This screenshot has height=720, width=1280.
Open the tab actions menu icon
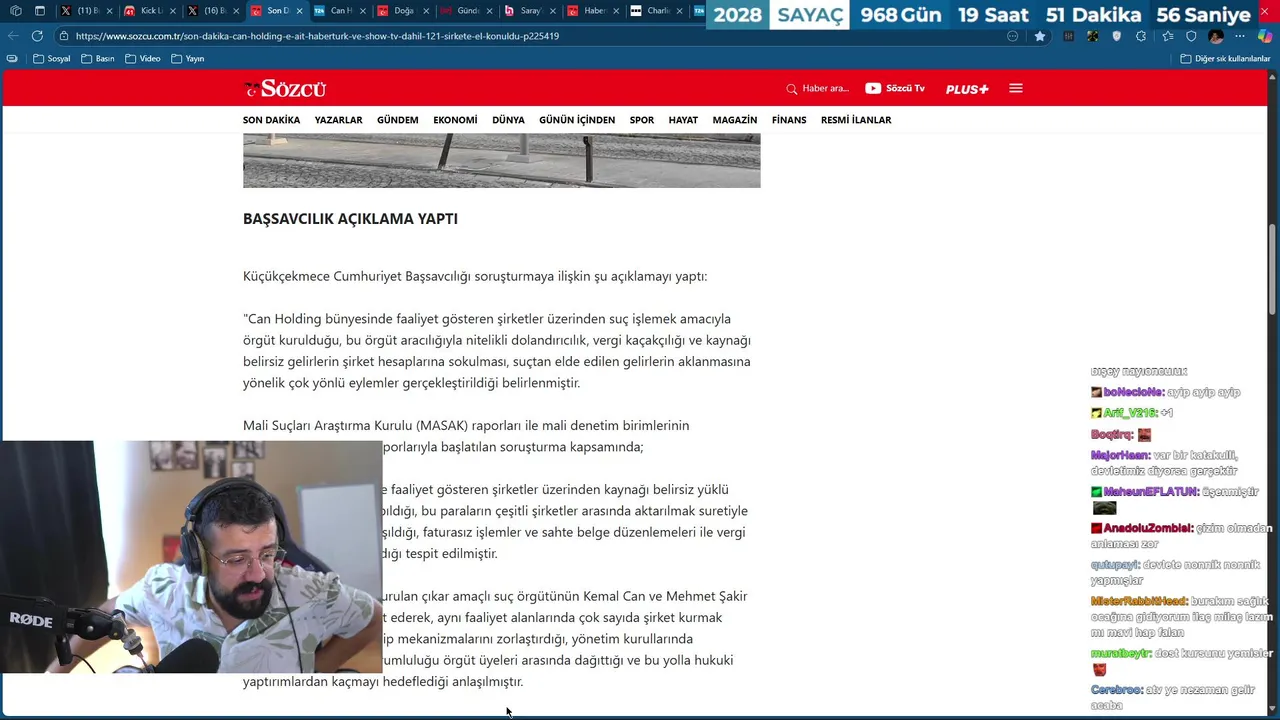40,11
